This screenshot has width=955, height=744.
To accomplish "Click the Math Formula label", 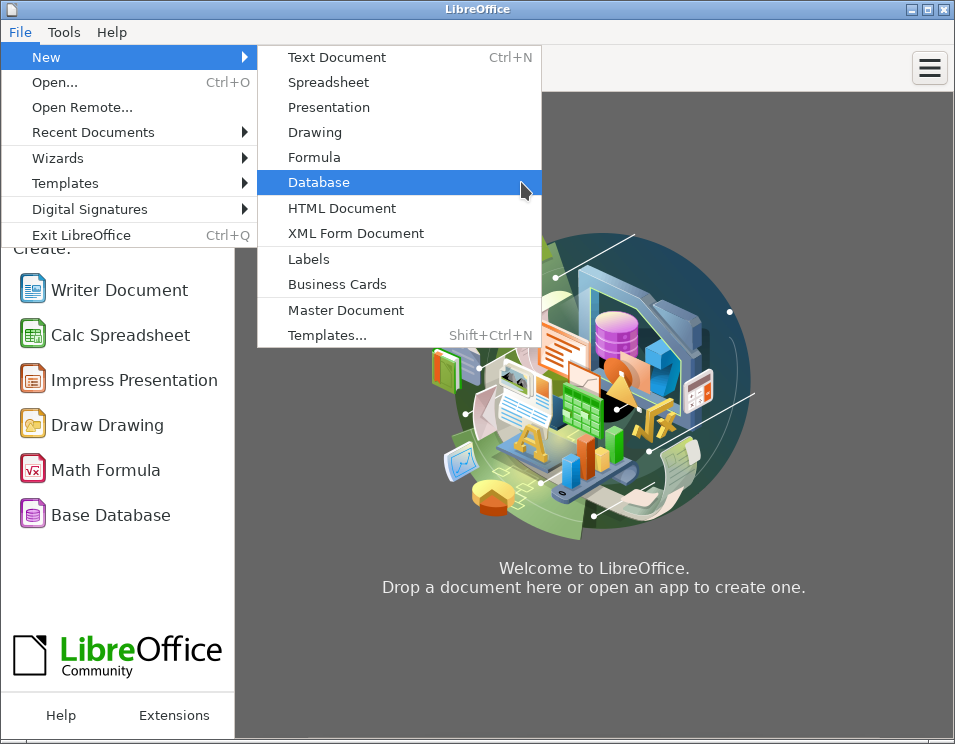I will pyautogui.click(x=105, y=470).
